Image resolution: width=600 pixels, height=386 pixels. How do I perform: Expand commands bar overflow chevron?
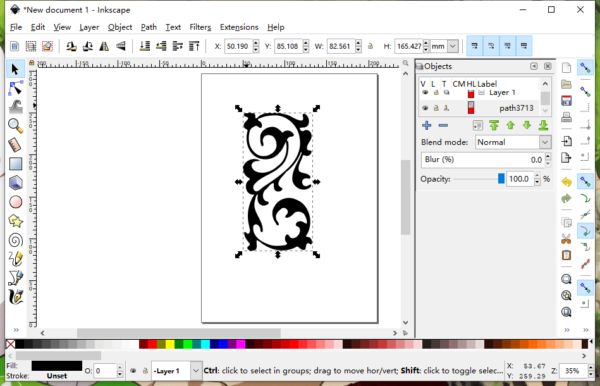coord(567,330)
